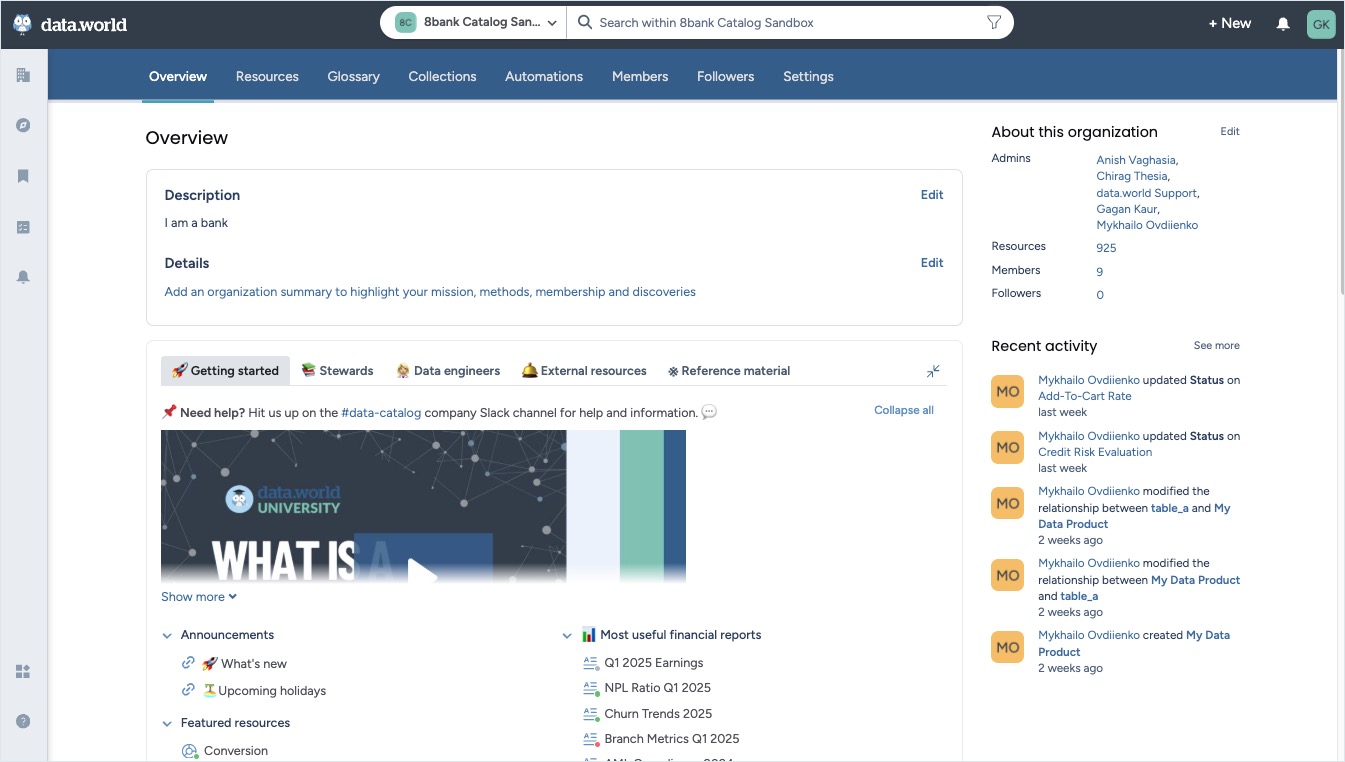Click See more in Recent activity
This screenshot has width=1345, height=762.
point(1216,346)
